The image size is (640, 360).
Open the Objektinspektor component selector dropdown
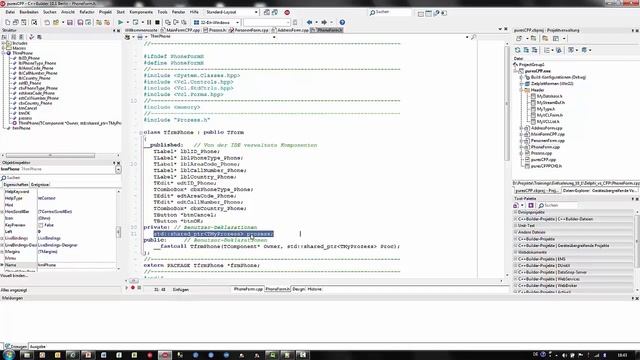click(118, 169)
